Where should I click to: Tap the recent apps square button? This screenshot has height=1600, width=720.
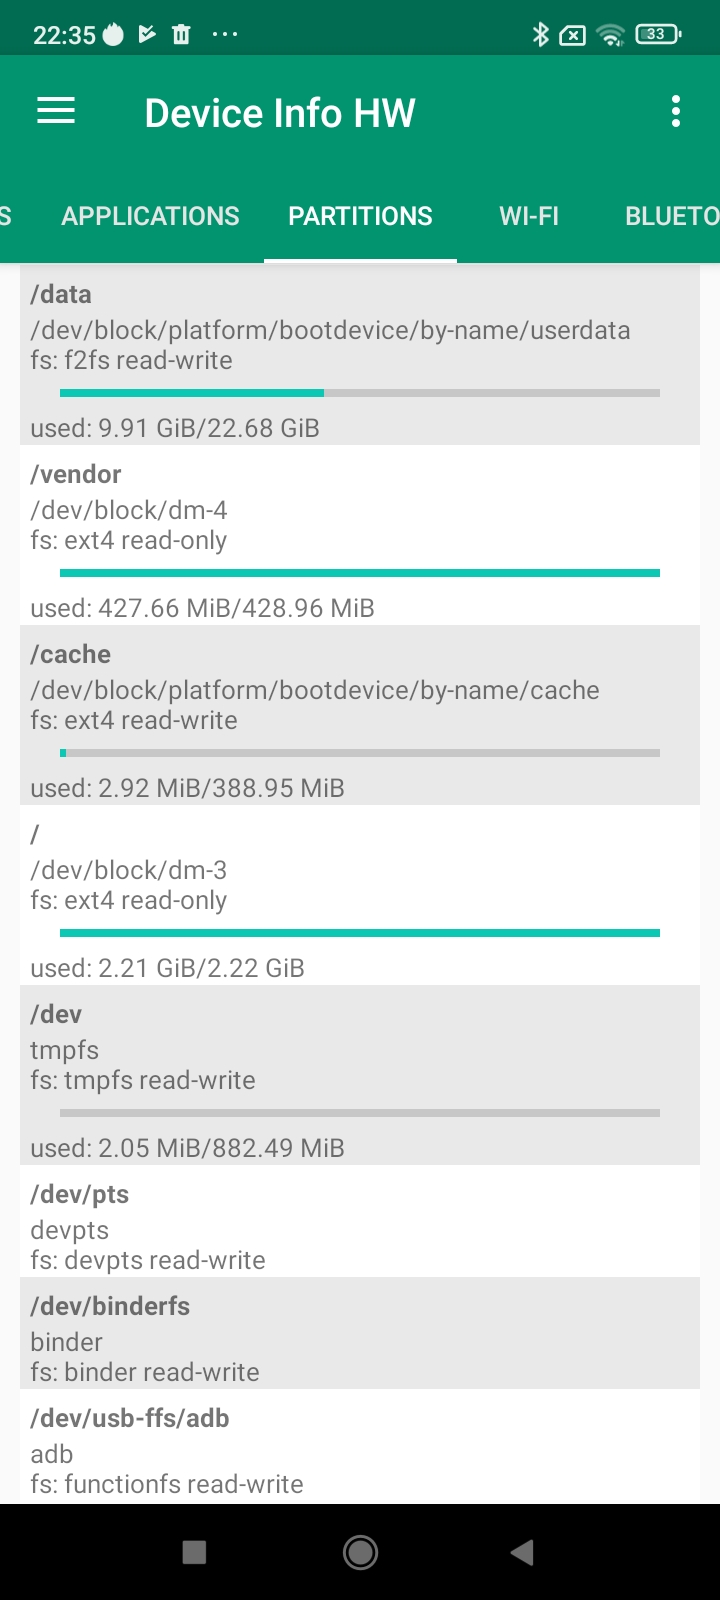pyautogui.click(x=195, y=1552)
